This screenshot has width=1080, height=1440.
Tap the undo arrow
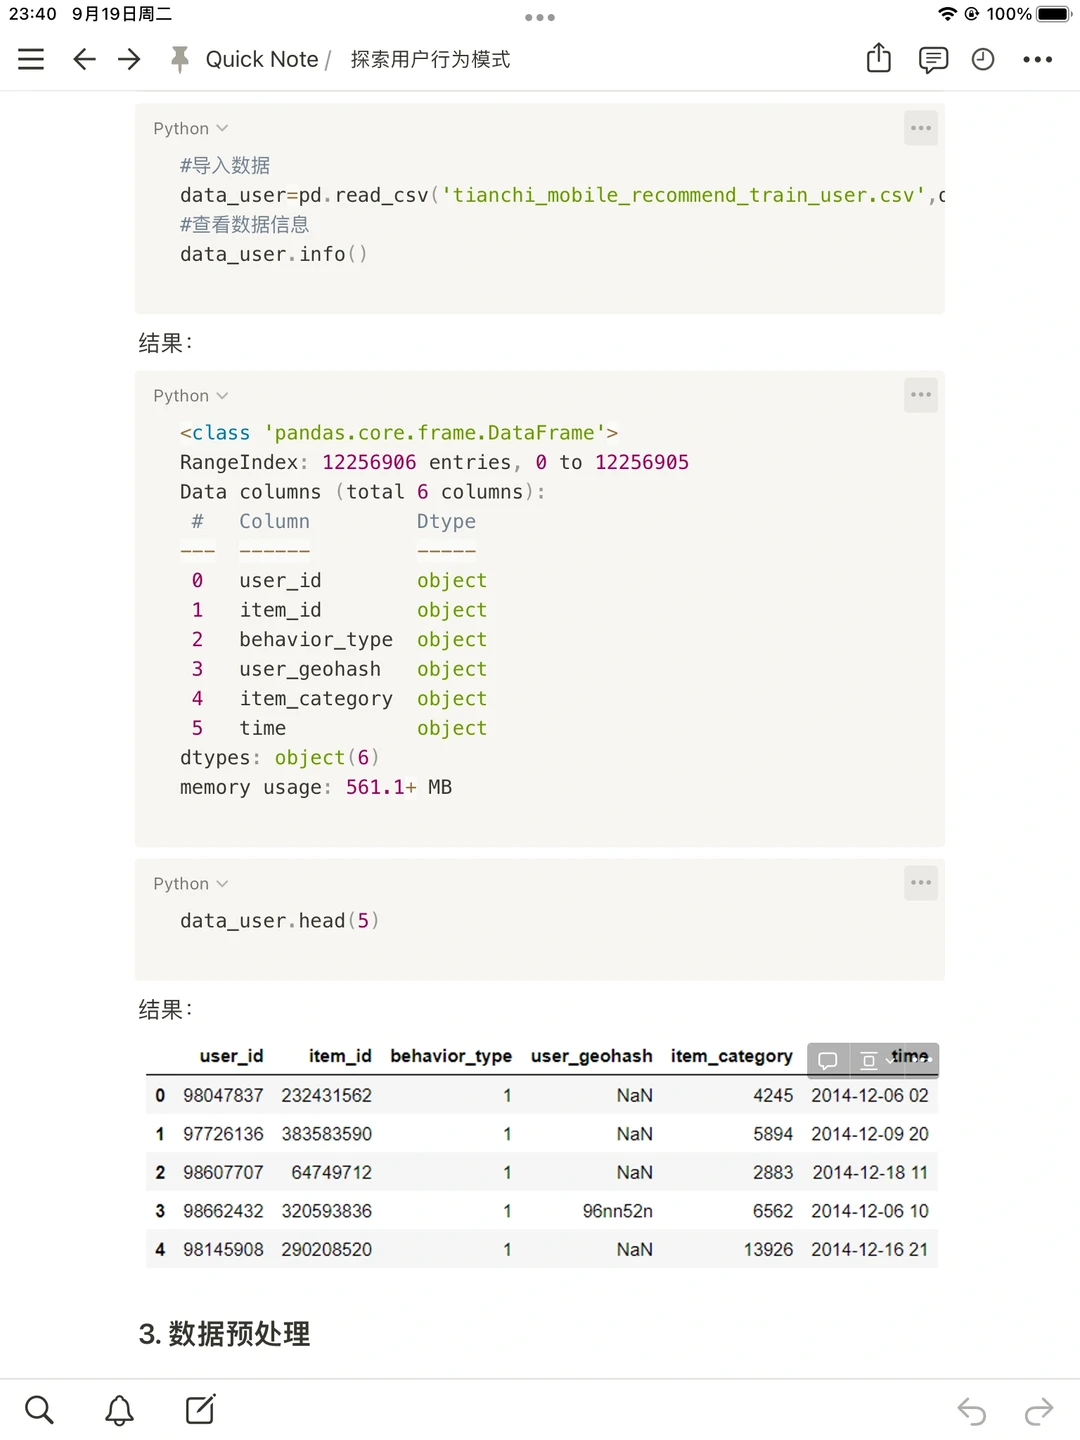click(972, 1411)
